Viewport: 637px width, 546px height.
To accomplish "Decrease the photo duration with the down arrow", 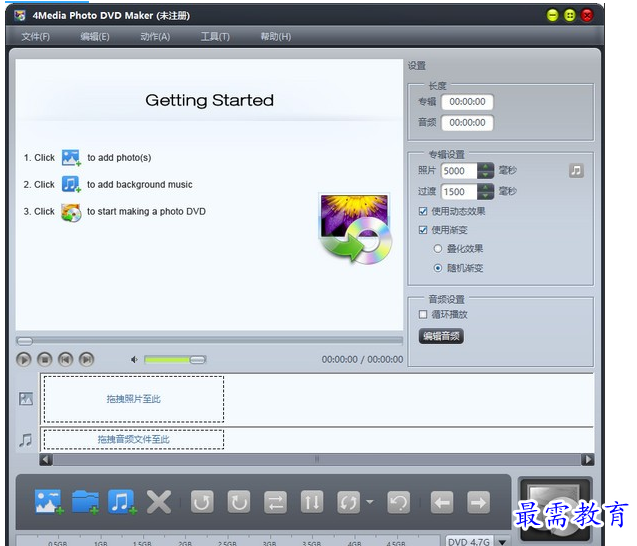I will [485, 175].
